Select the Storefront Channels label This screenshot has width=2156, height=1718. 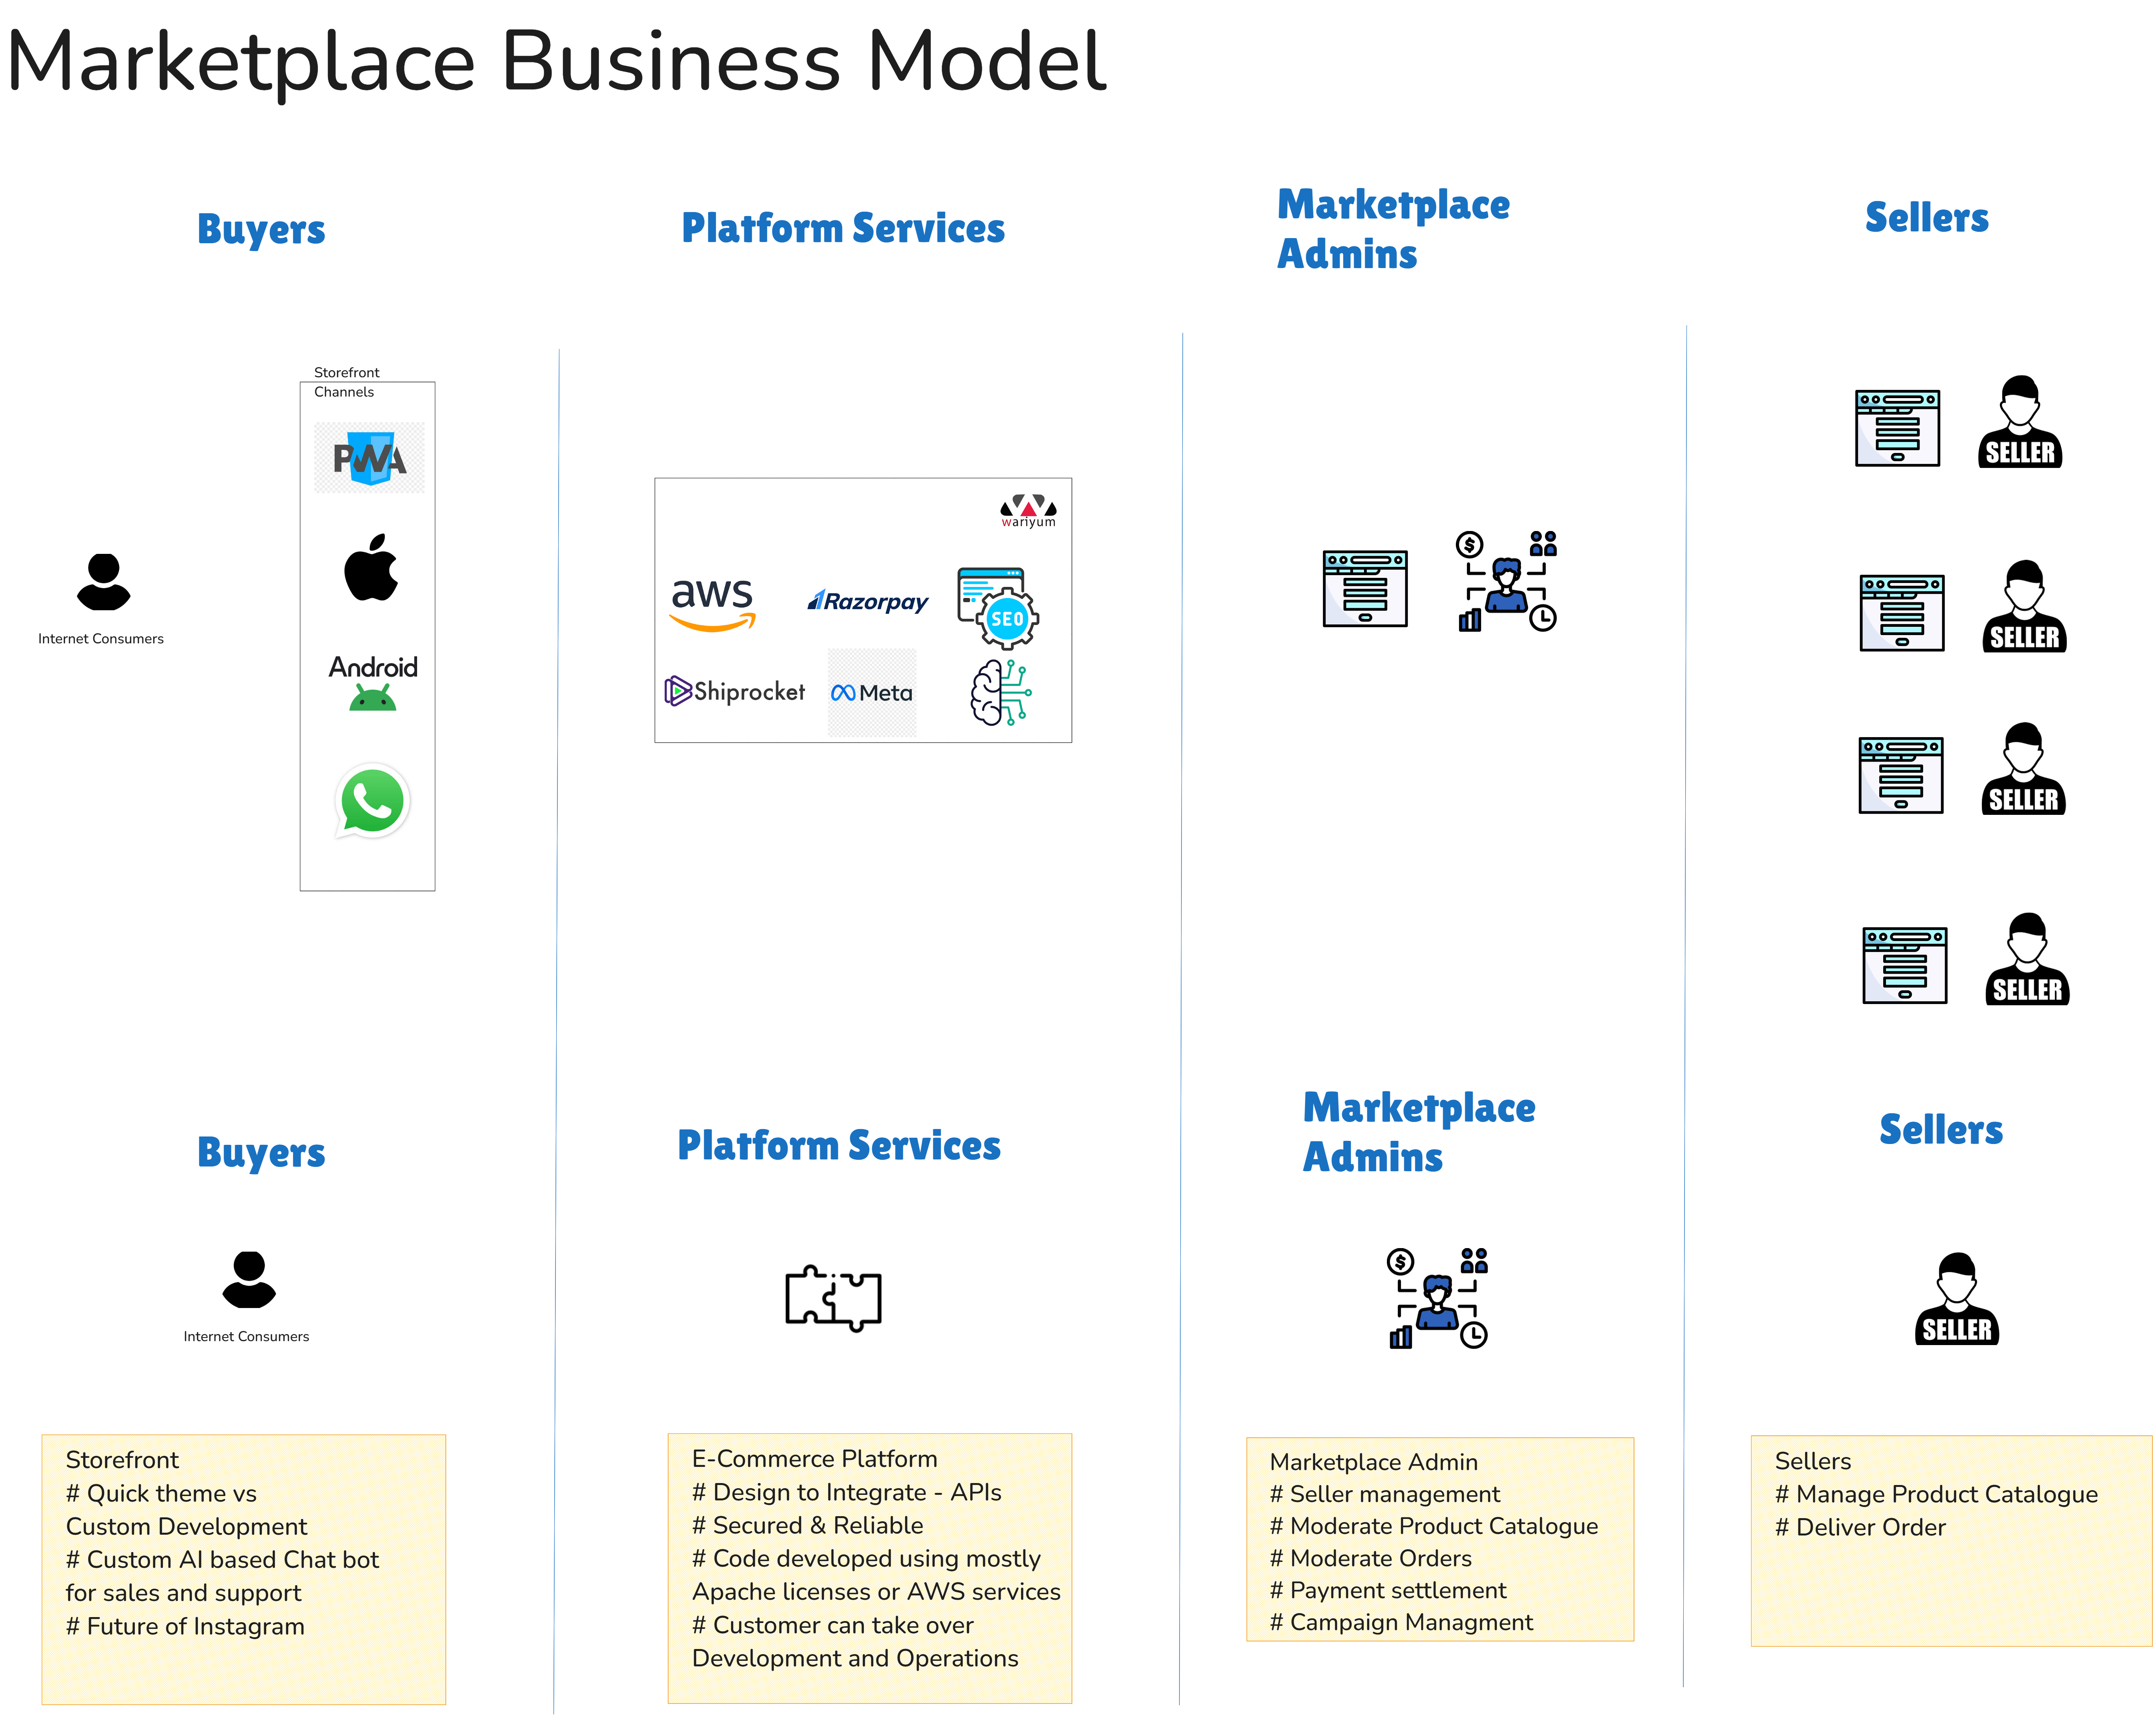(x=346, y=382)
